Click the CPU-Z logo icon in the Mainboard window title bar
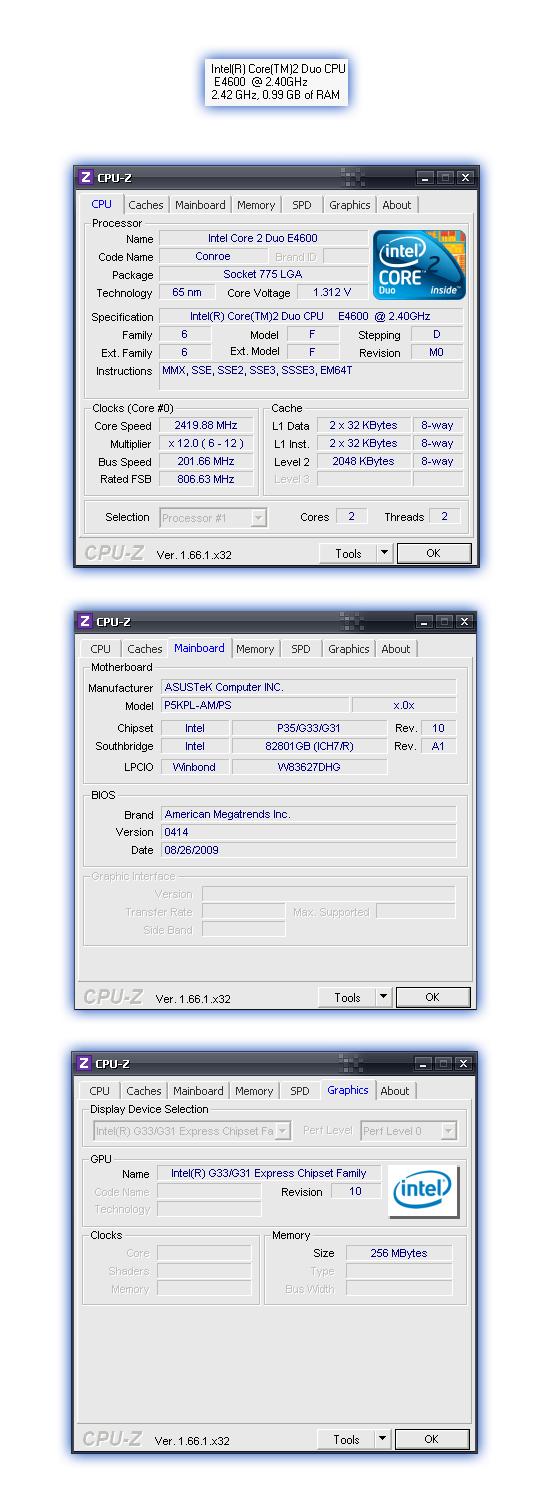The height and width of the screenshot is (1510, 544). (85, 621)
